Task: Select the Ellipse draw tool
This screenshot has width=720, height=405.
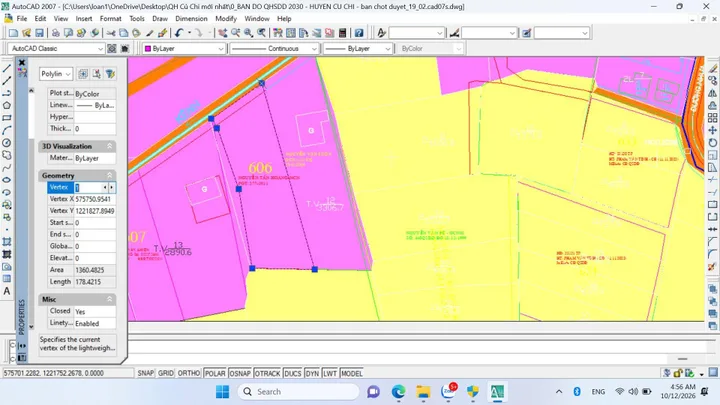Action: point(6,180)
